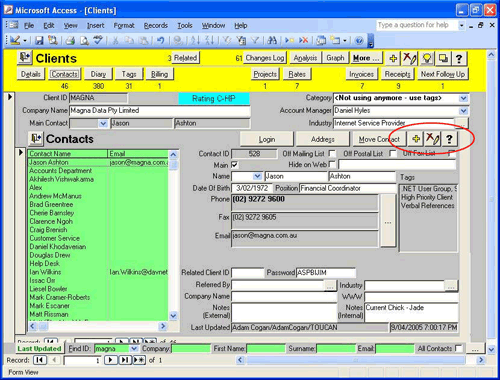
Task: Open the File menu
Action: pyautogui.click(x=29, y=25)
